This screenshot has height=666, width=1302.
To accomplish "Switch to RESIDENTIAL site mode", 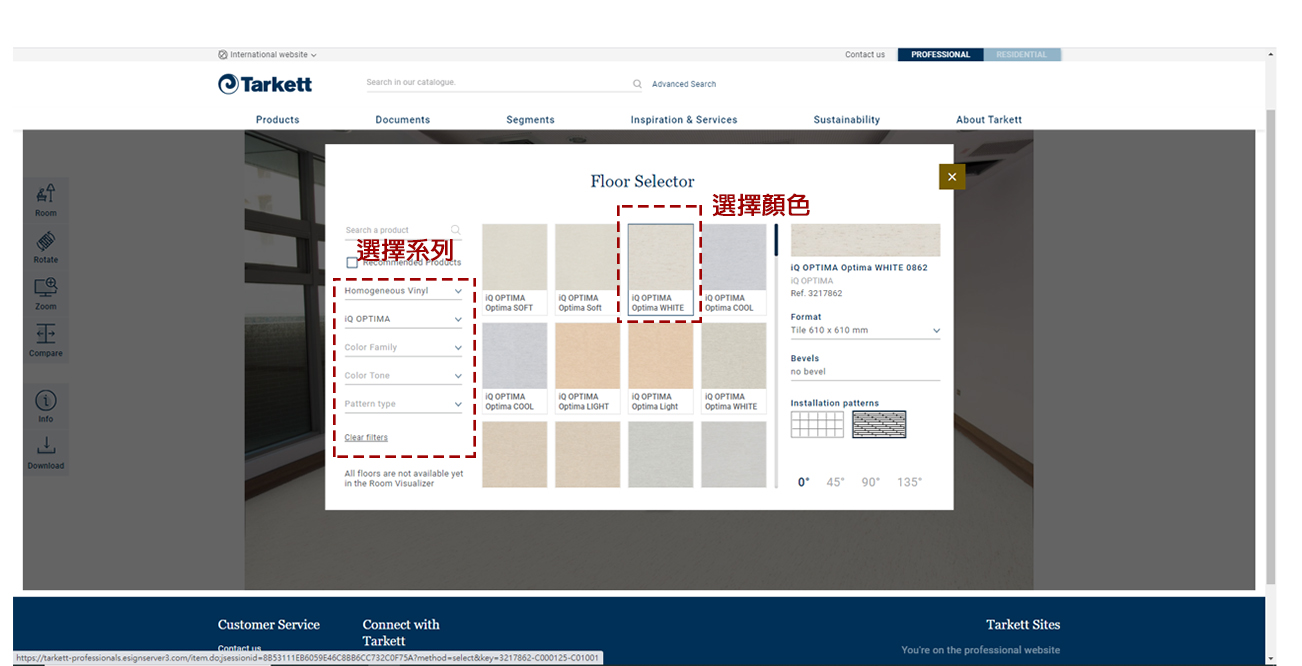I will 1022,55.
